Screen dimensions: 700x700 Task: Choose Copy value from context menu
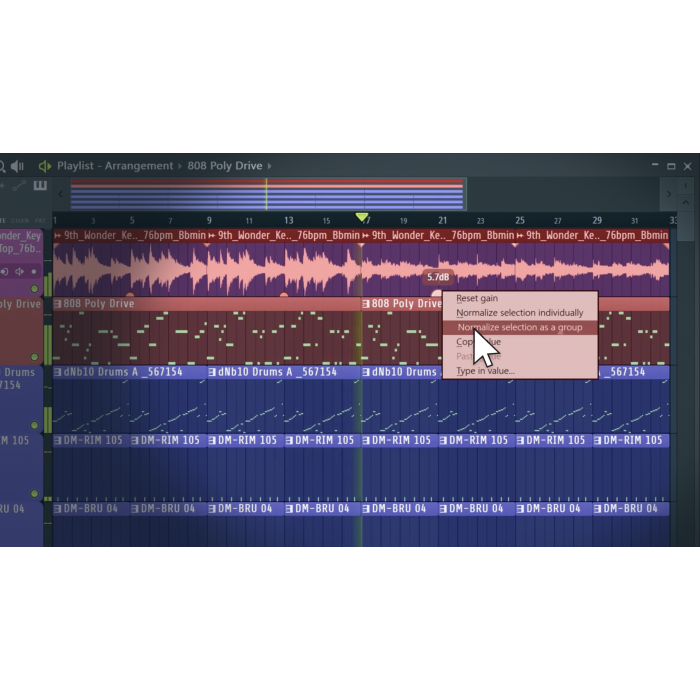[x=479, y=342]
